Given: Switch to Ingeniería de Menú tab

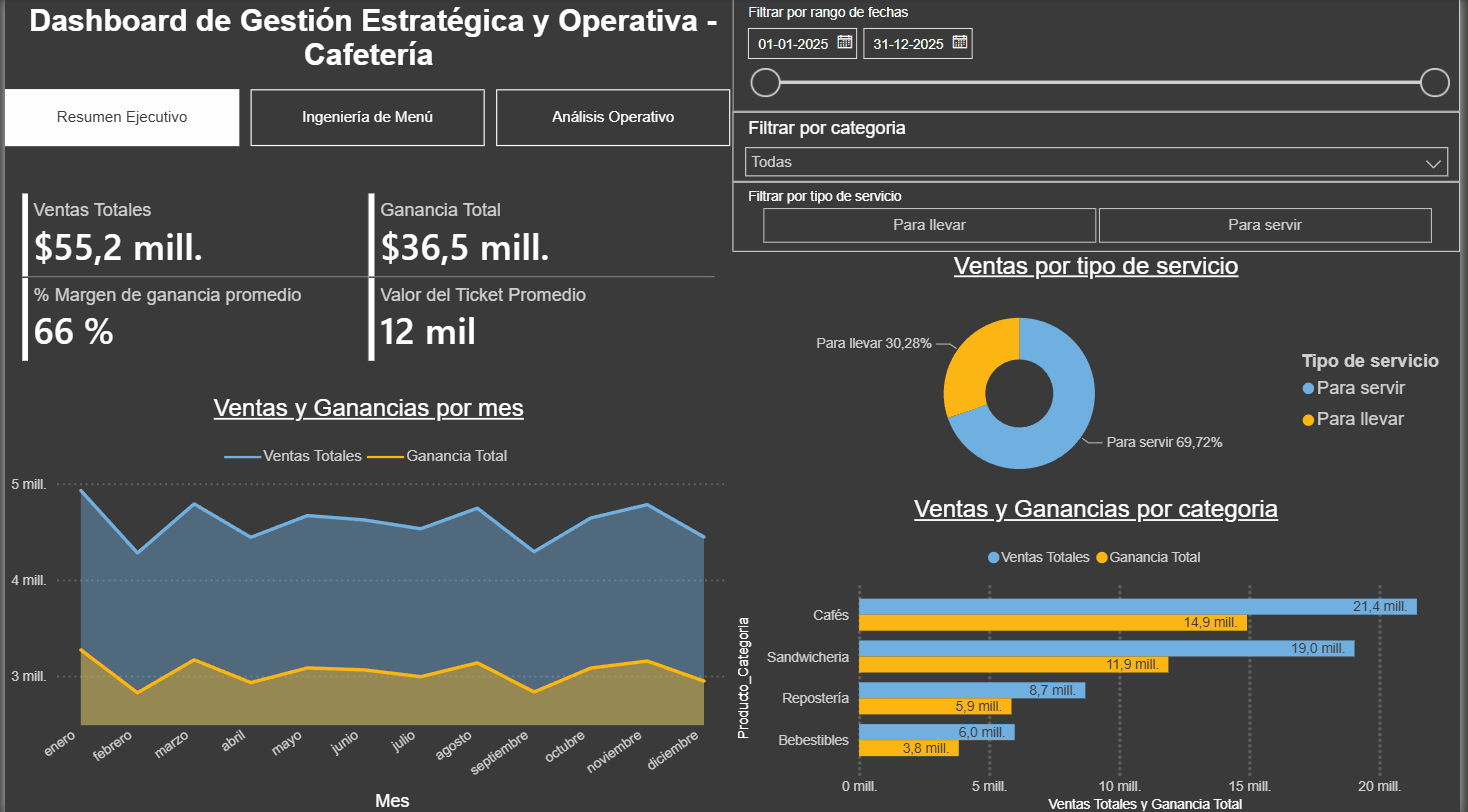Looking at the screenshot, I should 368,117.
